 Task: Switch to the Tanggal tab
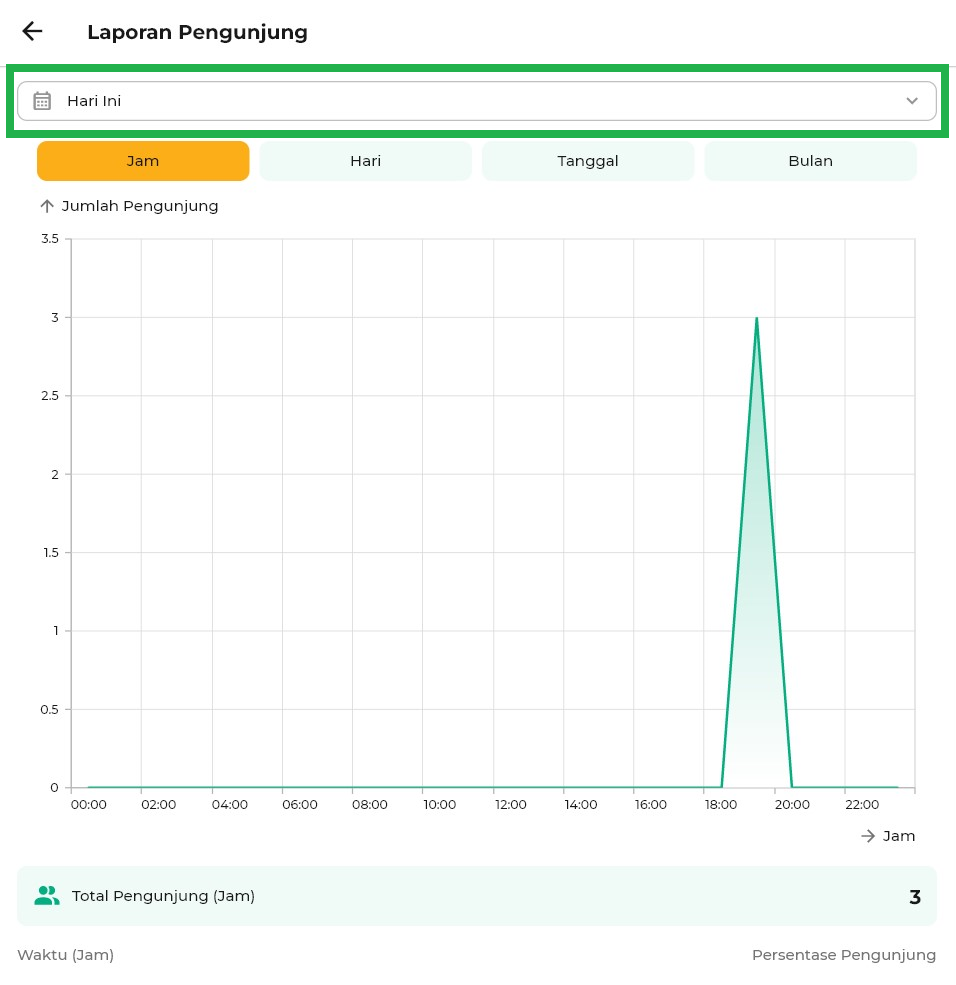[x=588, y=161]
